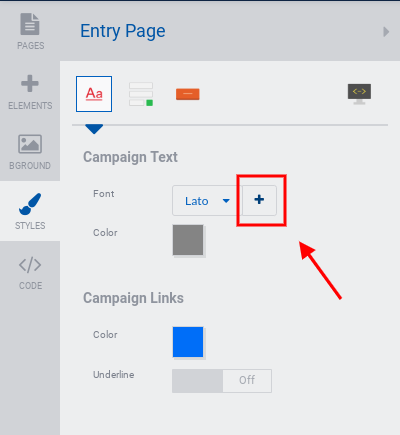
Task: Click the Campaign Links section heading
Action: point(133,298)
